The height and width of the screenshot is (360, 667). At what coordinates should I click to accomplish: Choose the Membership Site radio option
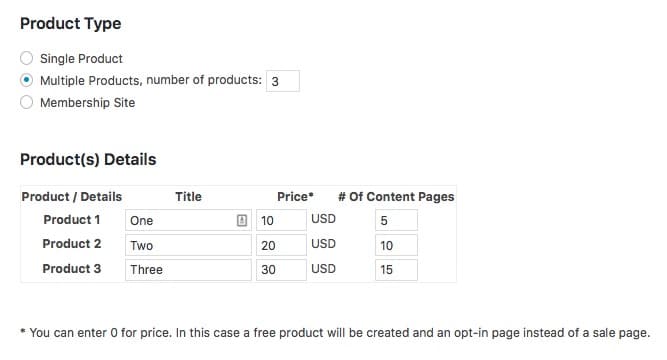pyautogui.click(x=26, y=102)
